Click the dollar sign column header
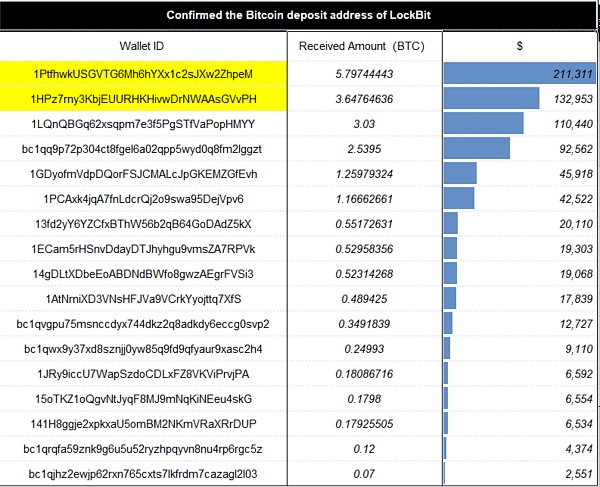The image size is (600, 487). tap(520, 46)
